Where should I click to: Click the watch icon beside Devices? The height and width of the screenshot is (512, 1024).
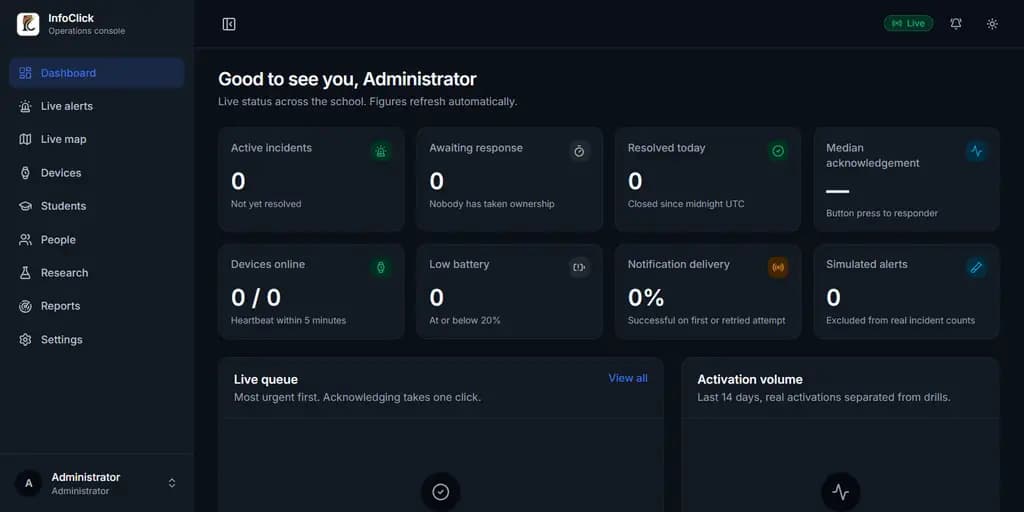tap(25, 173)
